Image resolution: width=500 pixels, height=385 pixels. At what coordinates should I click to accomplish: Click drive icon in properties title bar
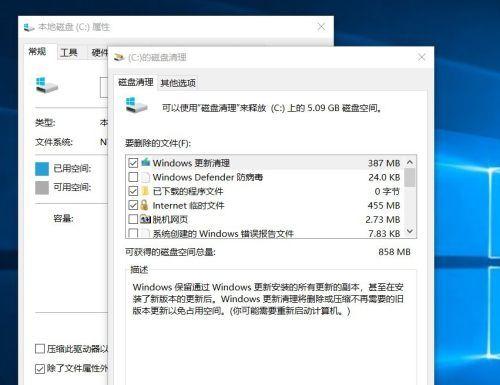point(29,27)
